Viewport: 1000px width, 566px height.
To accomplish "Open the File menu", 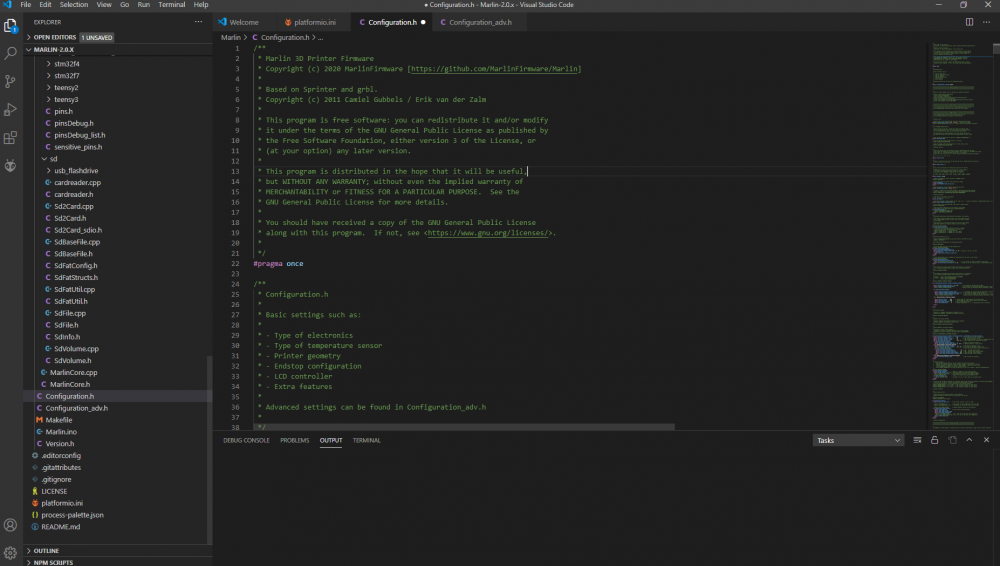I will click(x=26, y=4).
